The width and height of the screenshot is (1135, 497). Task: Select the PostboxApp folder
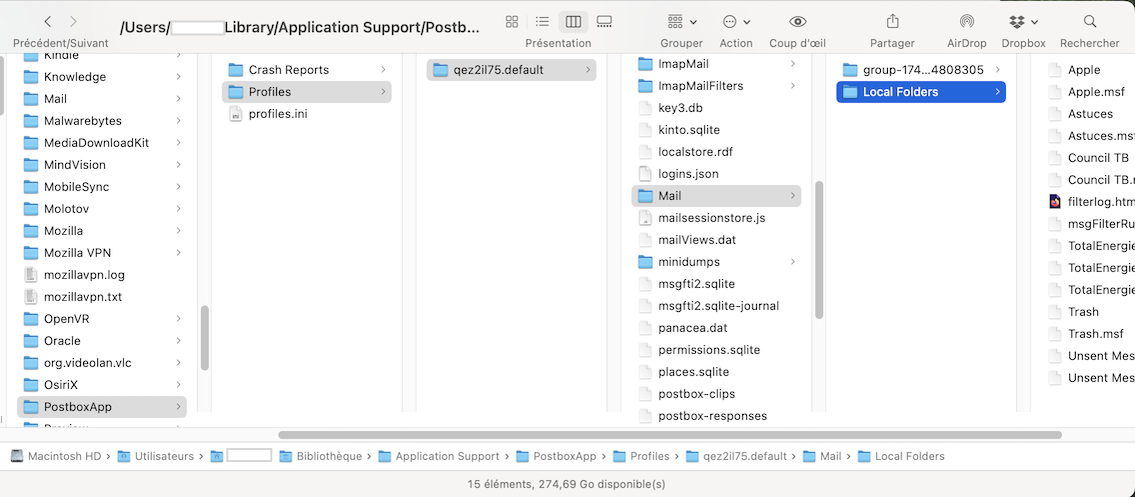click(101, 407)
